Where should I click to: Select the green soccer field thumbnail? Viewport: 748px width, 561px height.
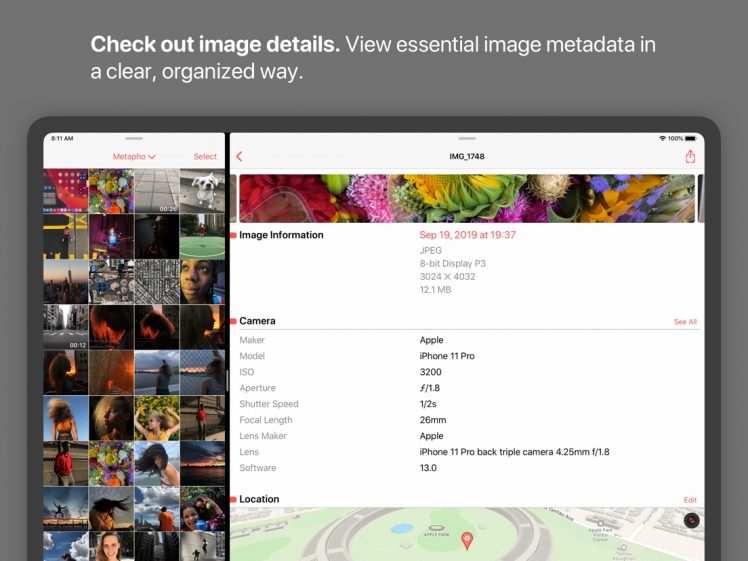pyautogui.click(x=202, y=237)
